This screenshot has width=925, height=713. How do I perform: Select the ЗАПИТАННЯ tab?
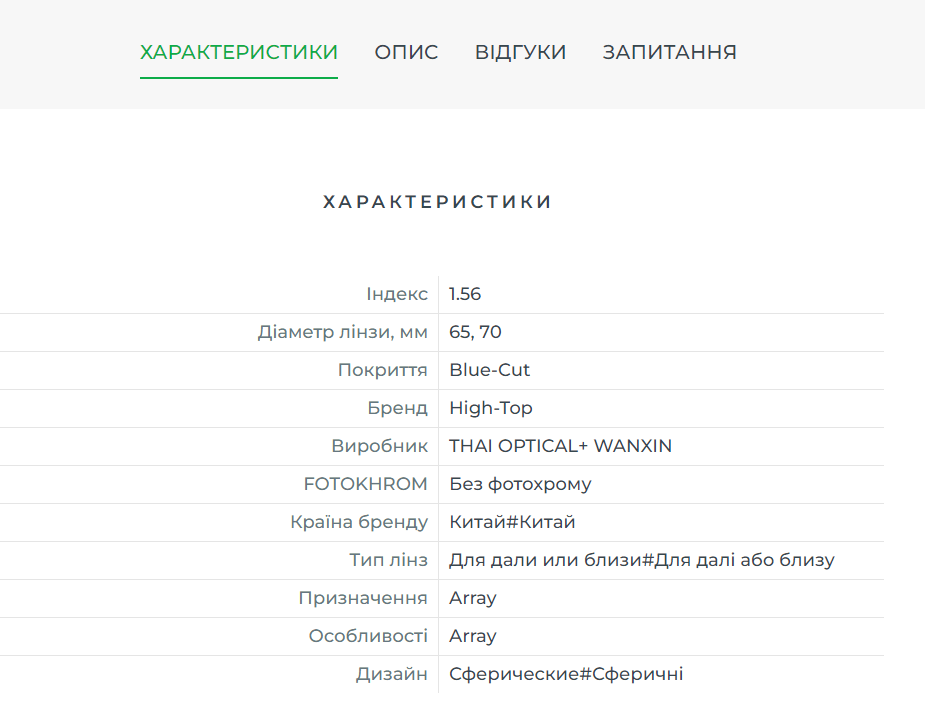click(x=669, y=52)
